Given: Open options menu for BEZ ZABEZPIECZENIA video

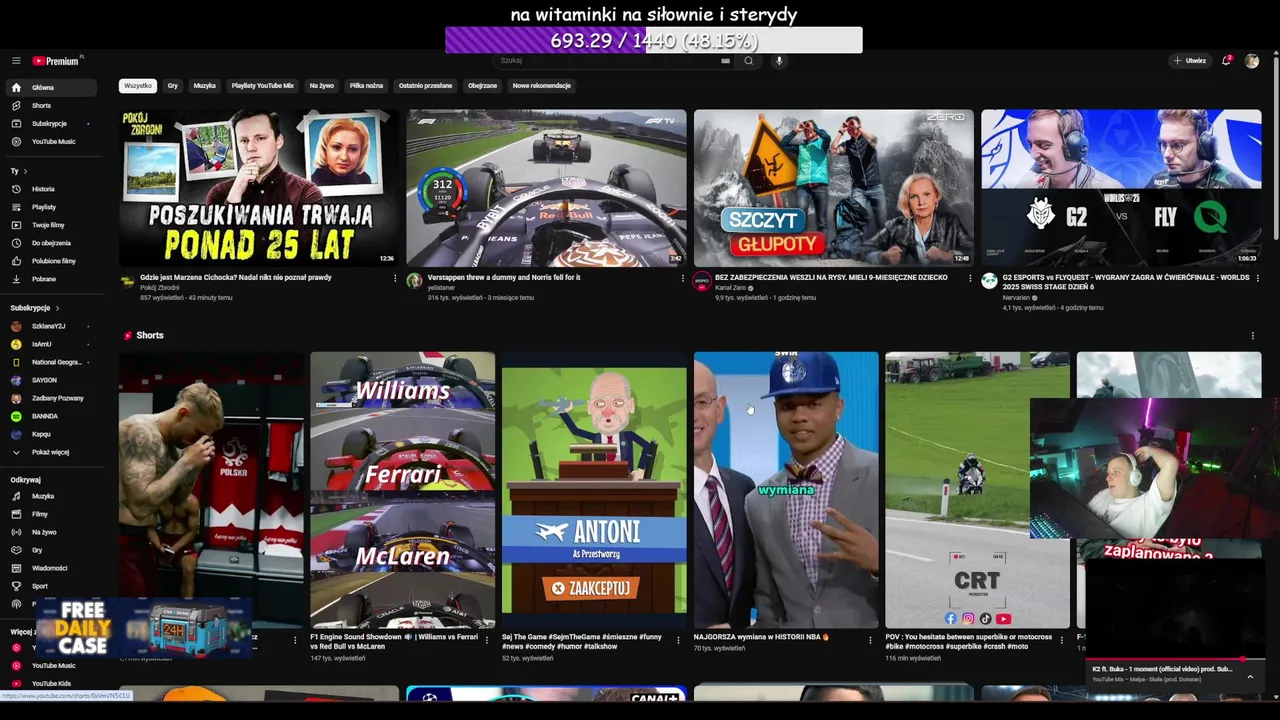Looking at the screenshot, I should click(969, 278).
